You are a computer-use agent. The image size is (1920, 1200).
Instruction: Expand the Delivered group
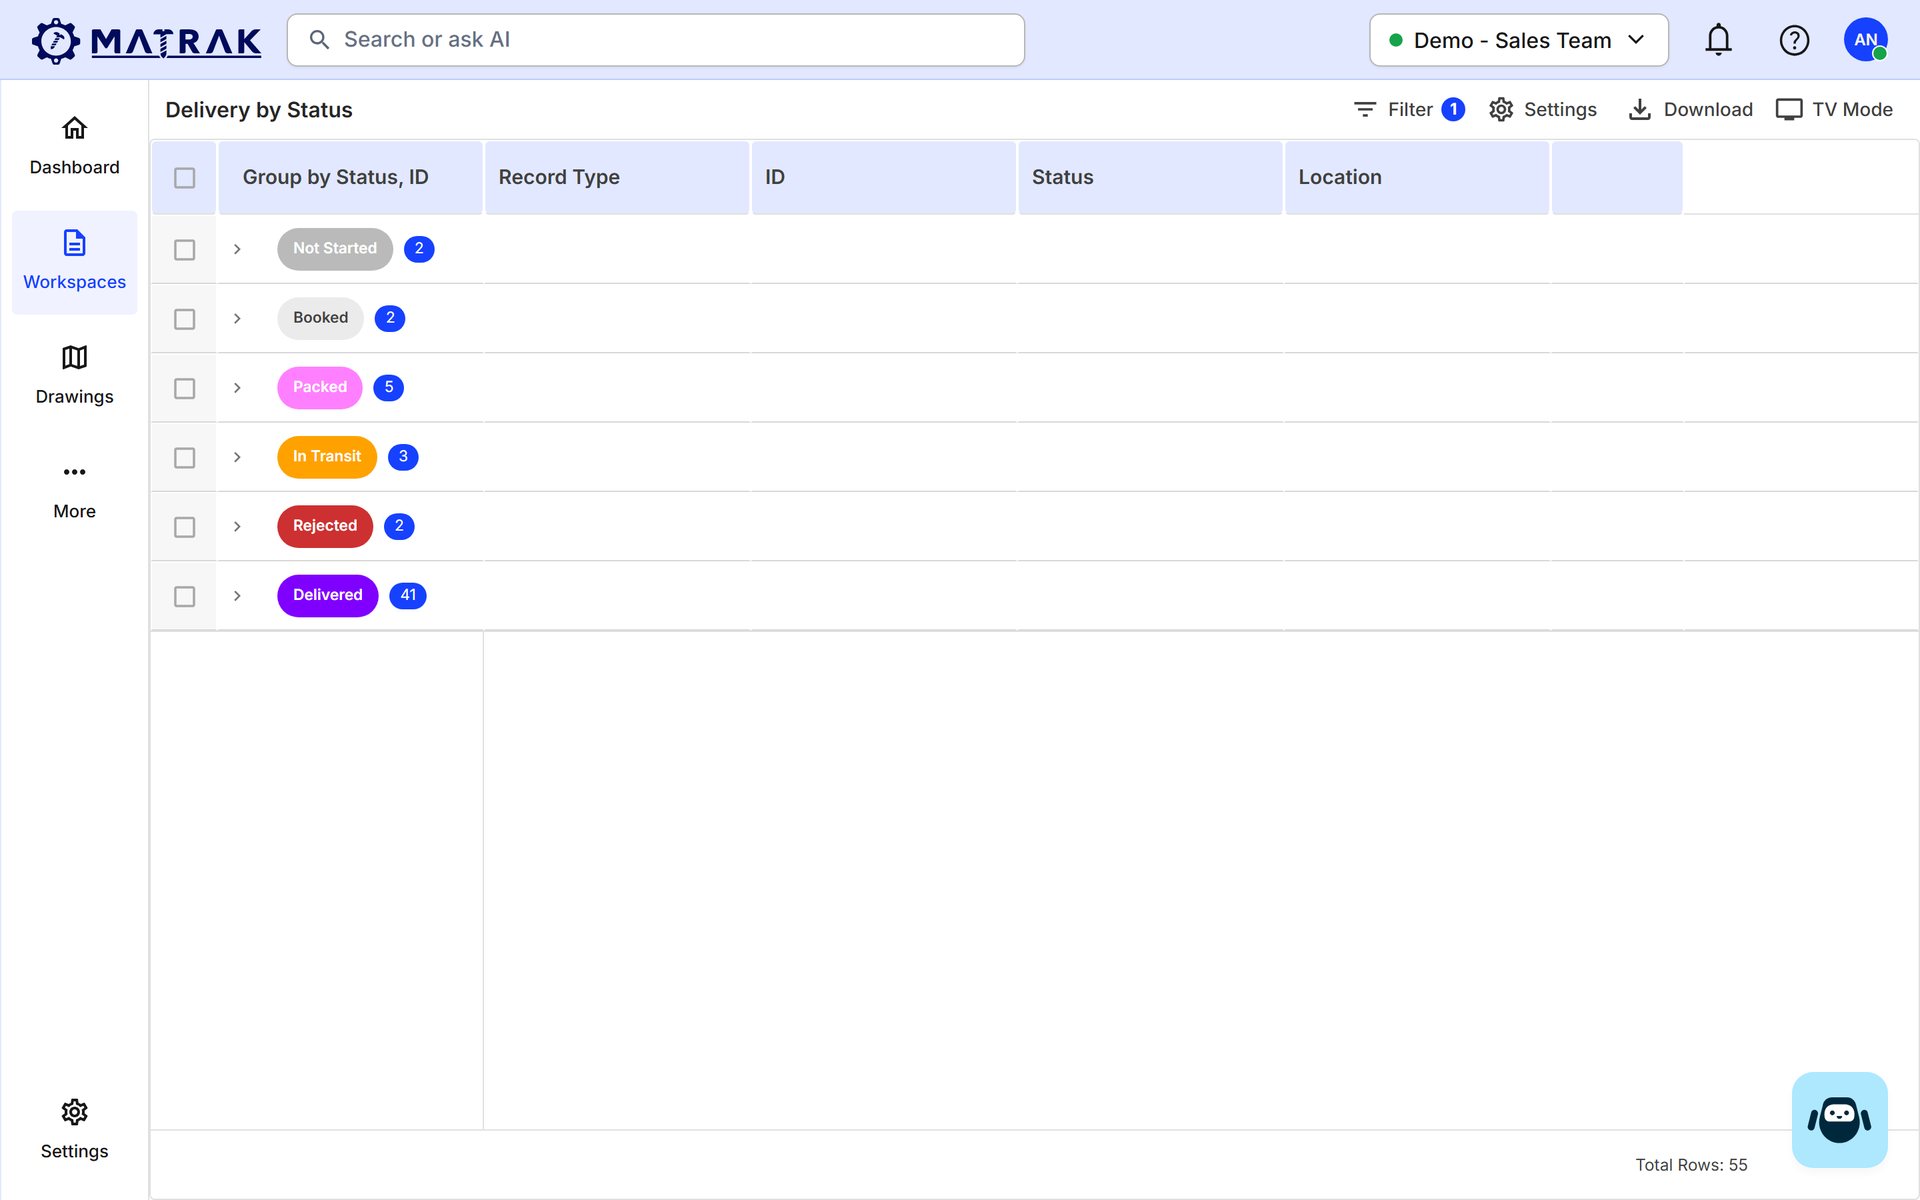pyautogui.click(x=237, y=596)
